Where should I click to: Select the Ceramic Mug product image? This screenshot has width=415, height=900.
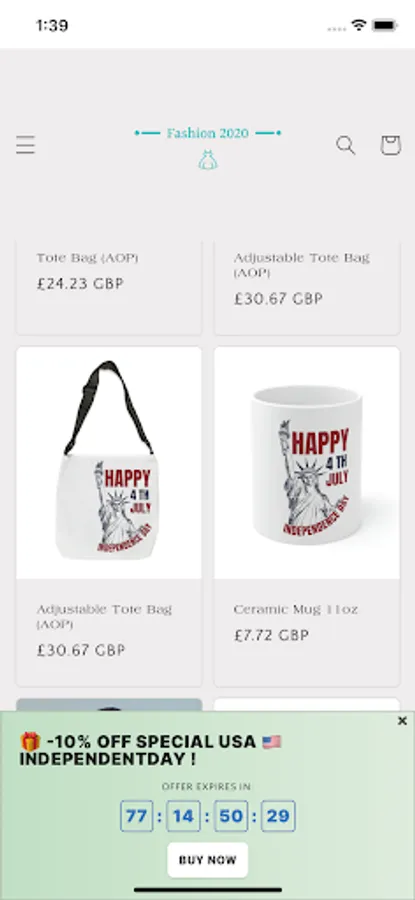(307, 463)
